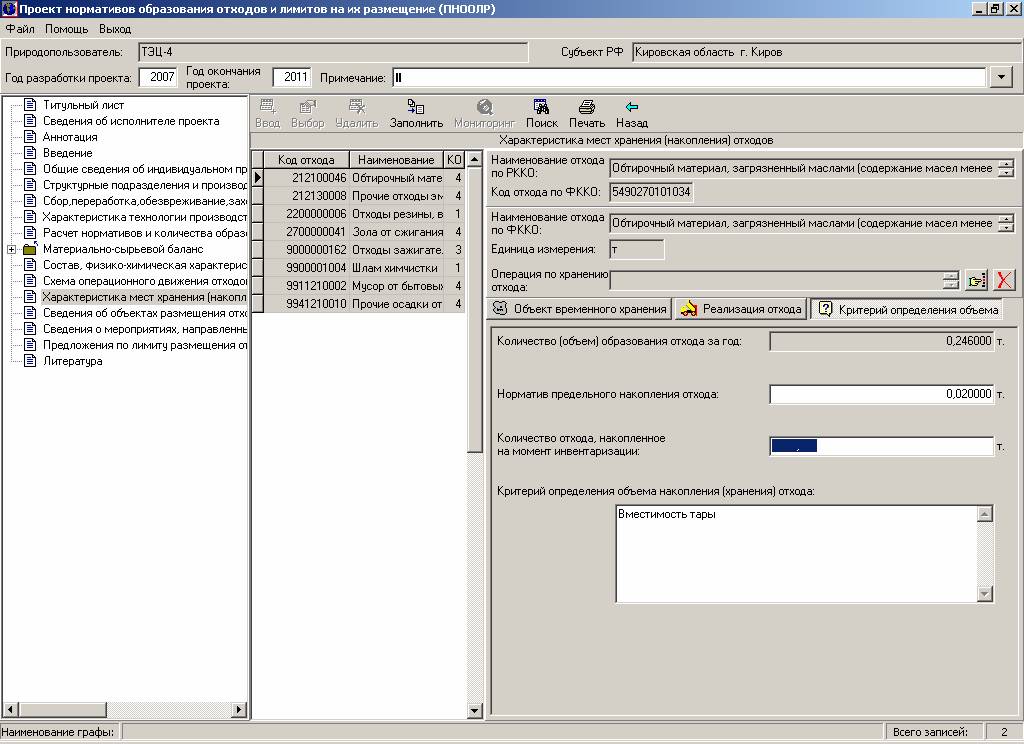
Task: Click stepper arrows of РККО waste name field
Action: click(1005, 168)
